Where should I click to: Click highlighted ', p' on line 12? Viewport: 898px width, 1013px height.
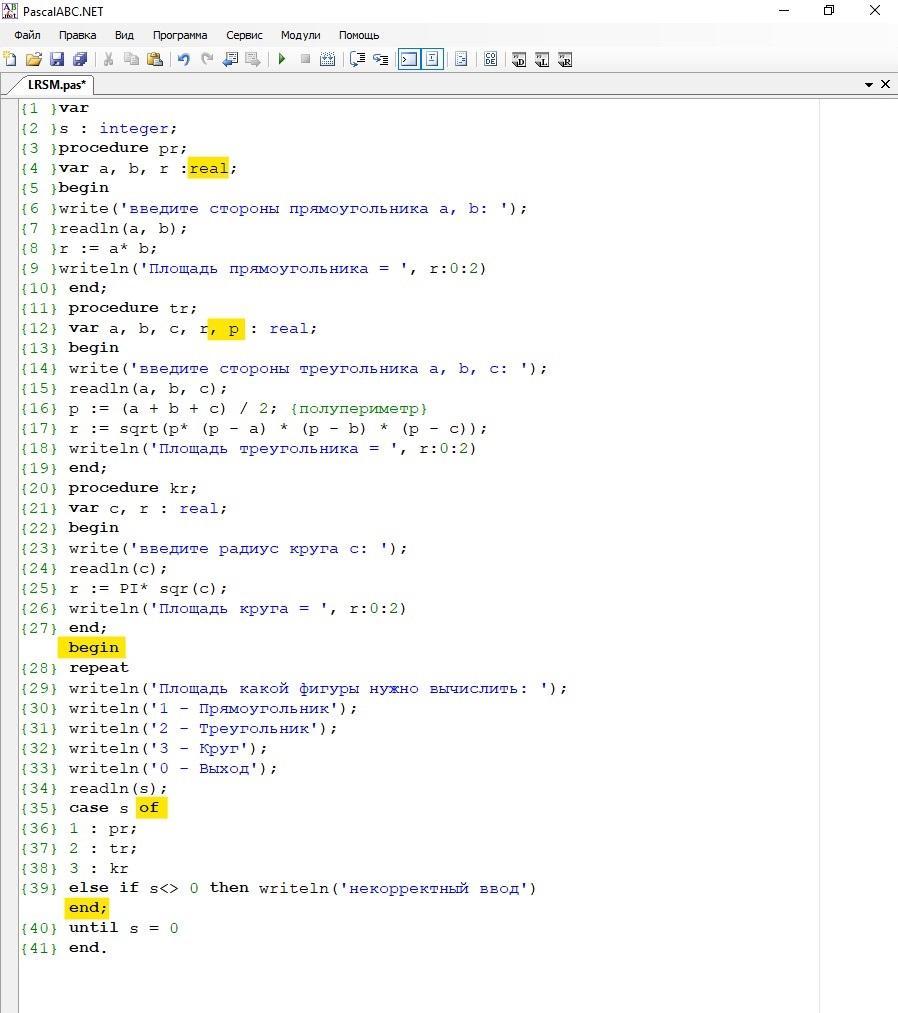[x=226, y=329]
